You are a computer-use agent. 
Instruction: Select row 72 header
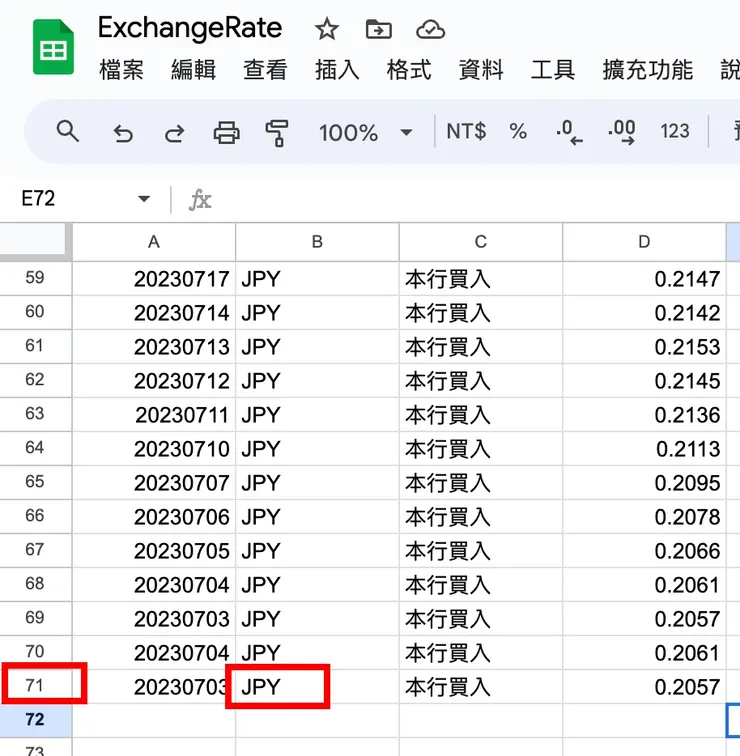point(35,720)
